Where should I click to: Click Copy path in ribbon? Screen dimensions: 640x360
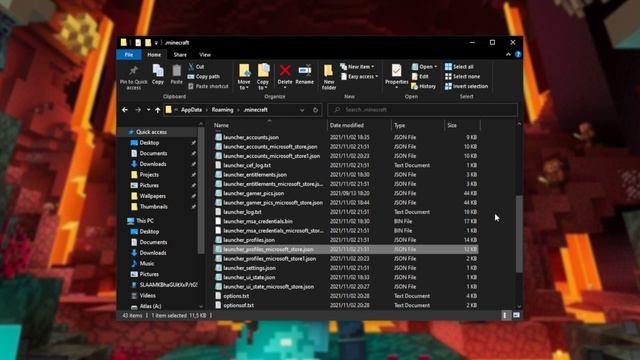click(x=204, y=76)
